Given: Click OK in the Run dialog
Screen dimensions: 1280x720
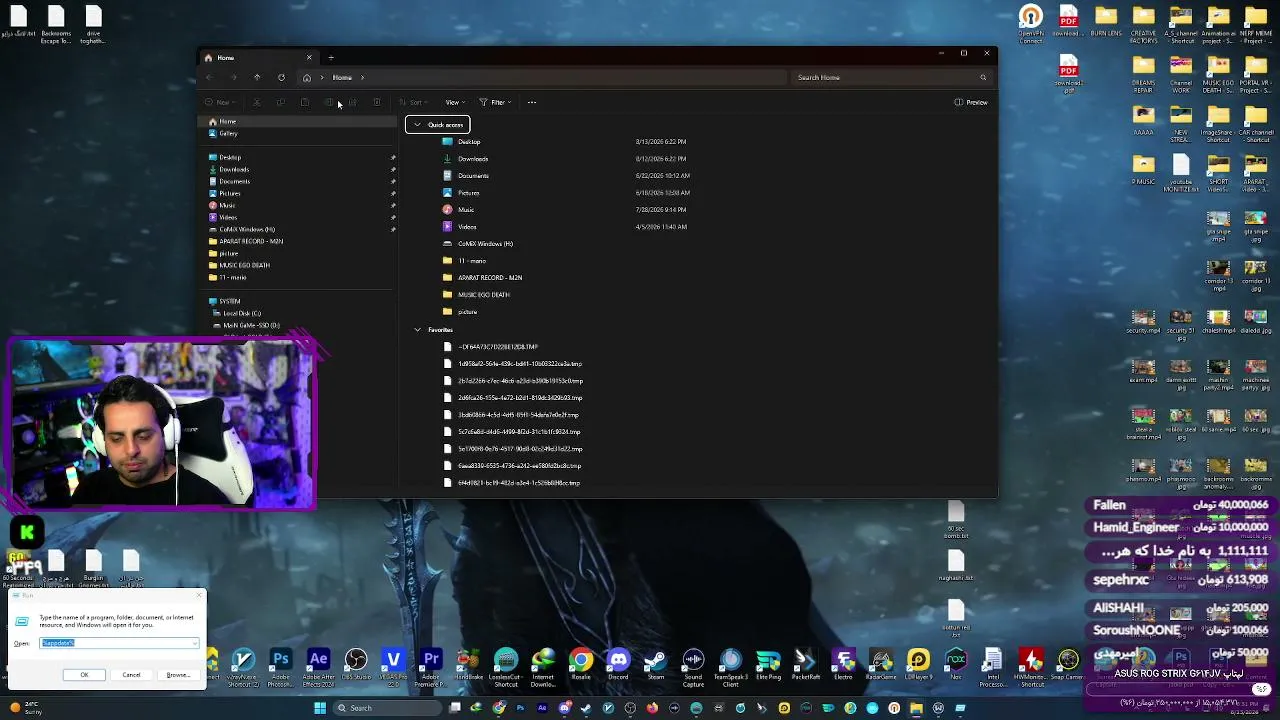Looking at the screenshot, I should [85, 675].
